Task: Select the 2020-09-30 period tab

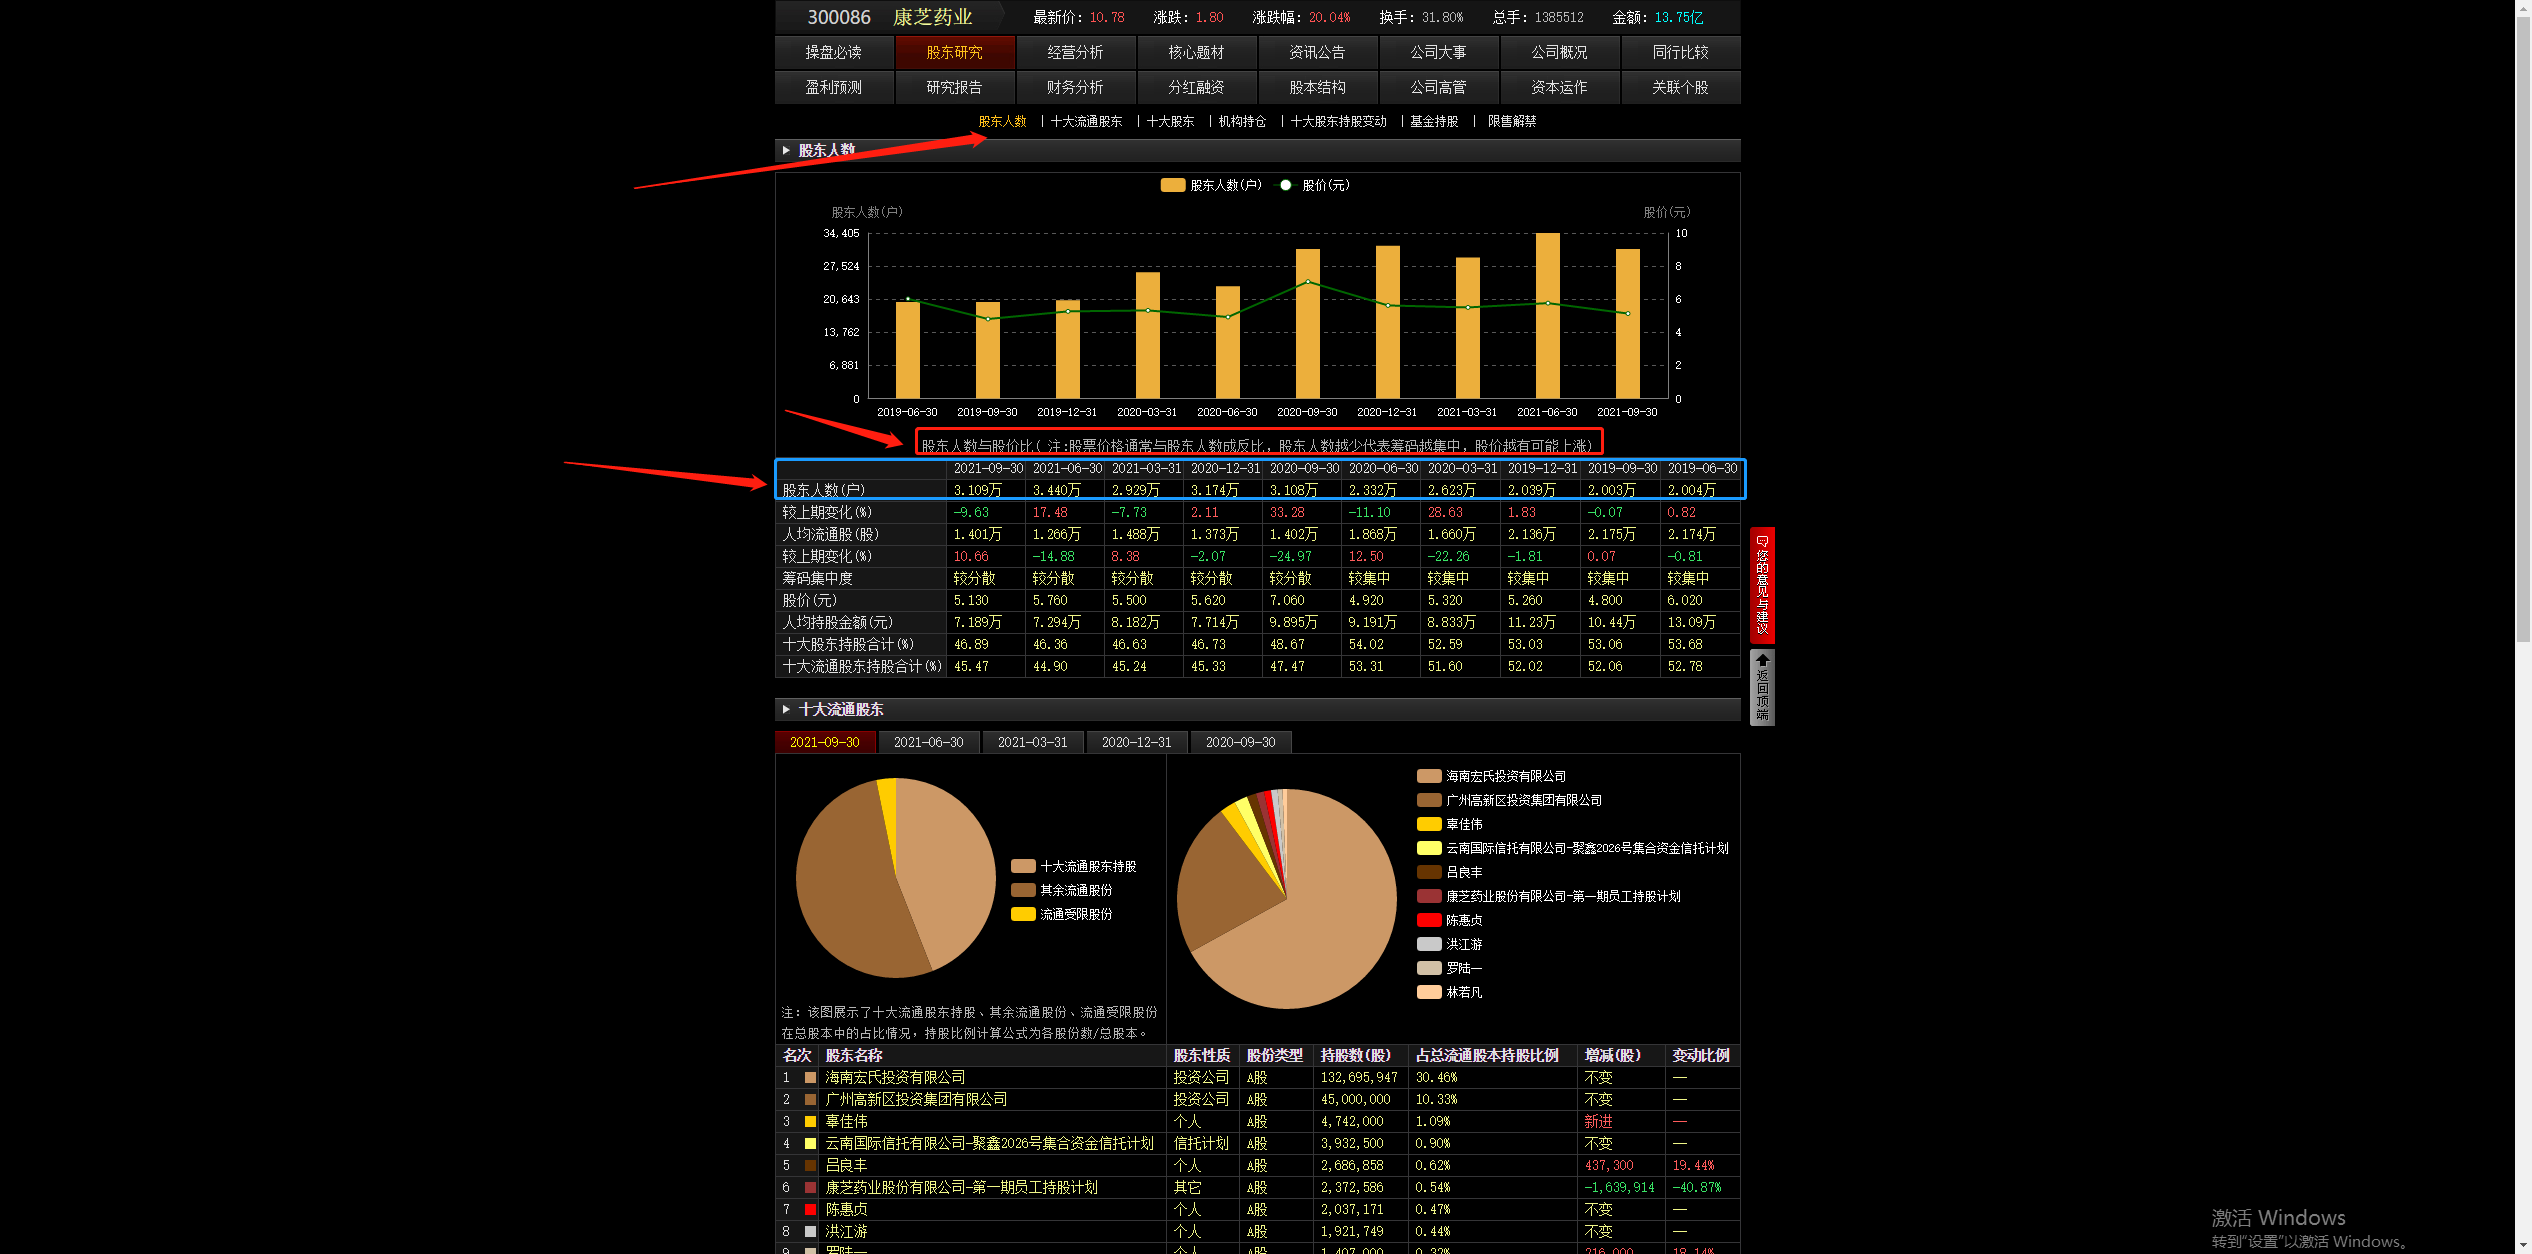Action: pyautogui.click(x=1241, y=742)
